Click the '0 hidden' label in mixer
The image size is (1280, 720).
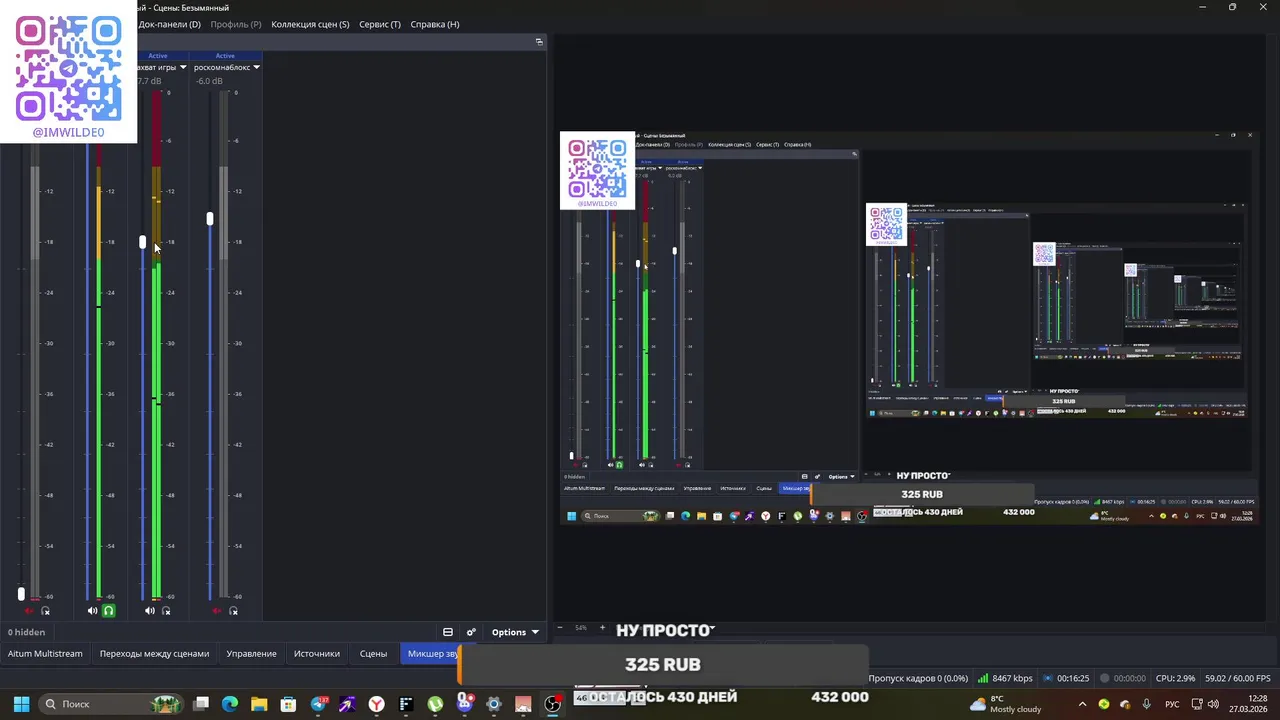(27, 632)
